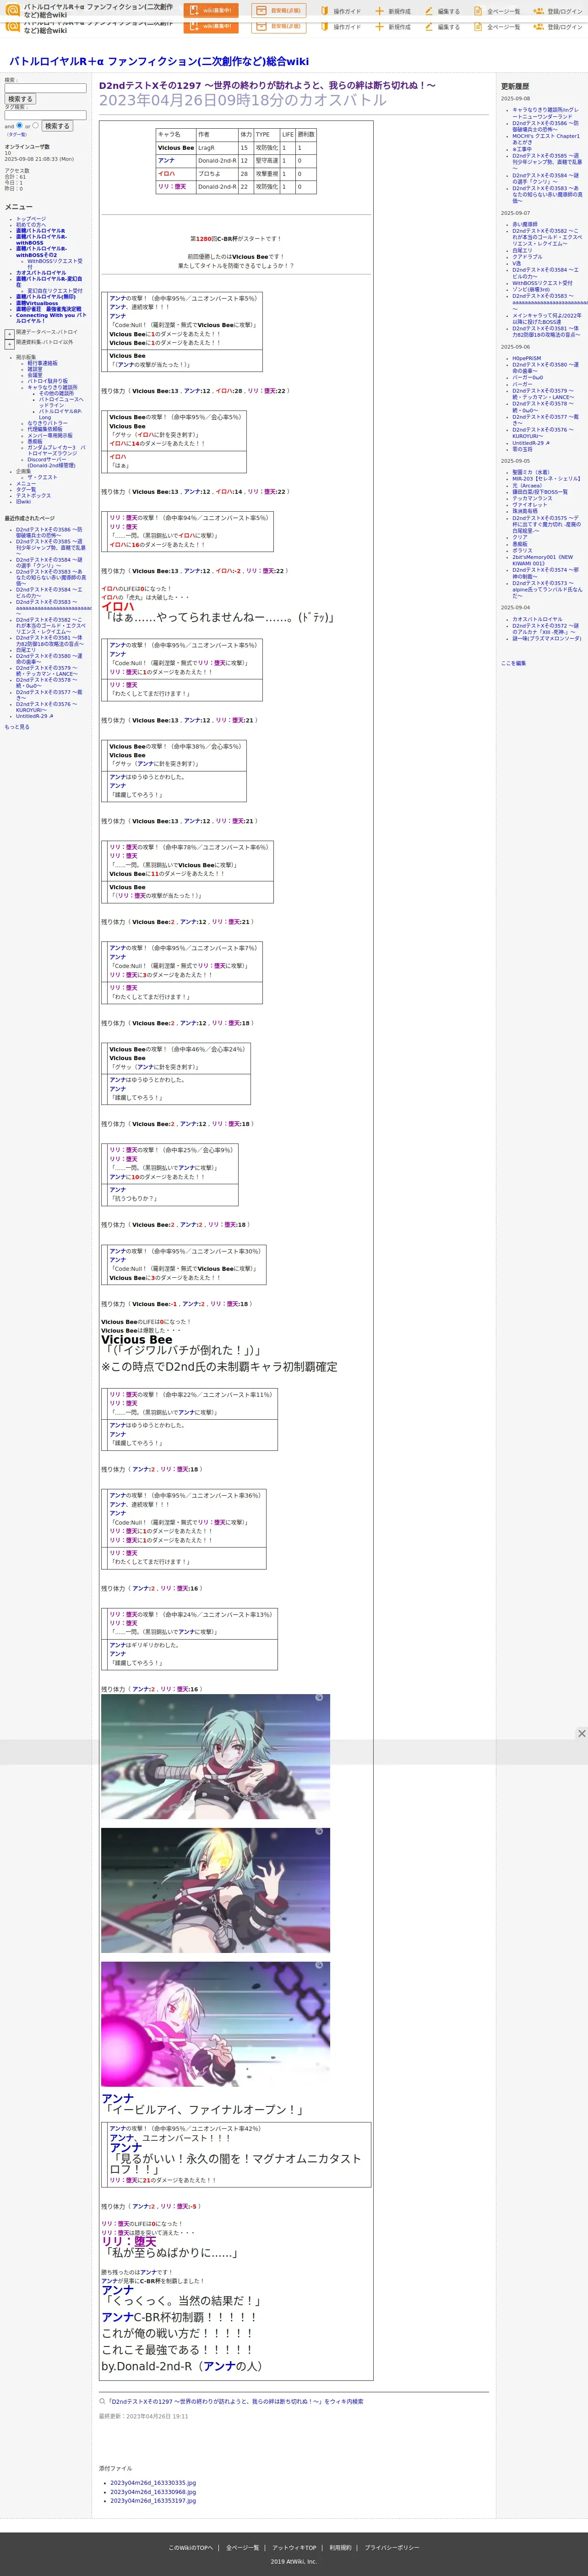Click 登録/ログイン person icon in the topmost header
This screenshot has height=2576, width=588.
[x=538, y=11]
